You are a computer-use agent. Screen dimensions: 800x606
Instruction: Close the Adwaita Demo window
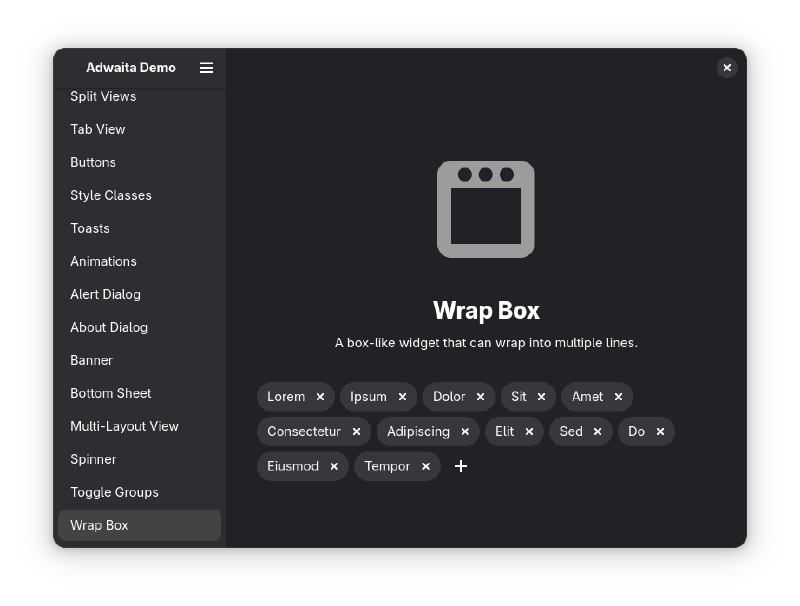tap(727, 67)
